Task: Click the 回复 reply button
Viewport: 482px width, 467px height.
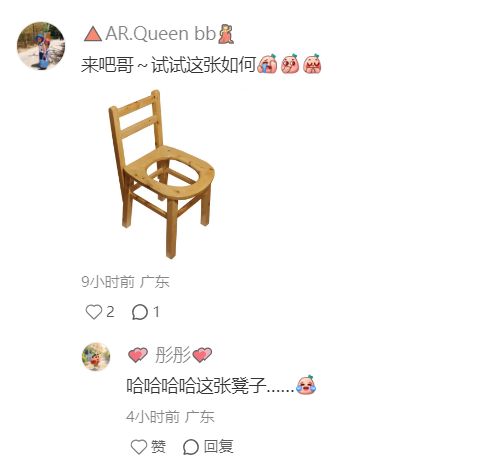Action: 218,447
